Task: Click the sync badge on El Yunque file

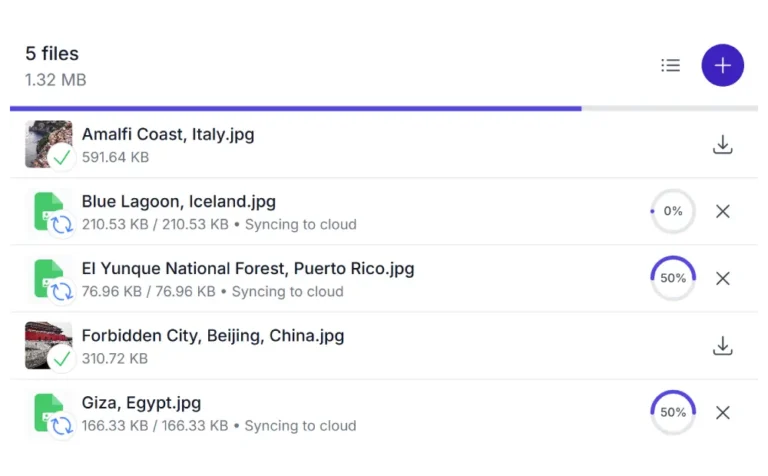Action: pyautogui.click(x=62, y=292)
